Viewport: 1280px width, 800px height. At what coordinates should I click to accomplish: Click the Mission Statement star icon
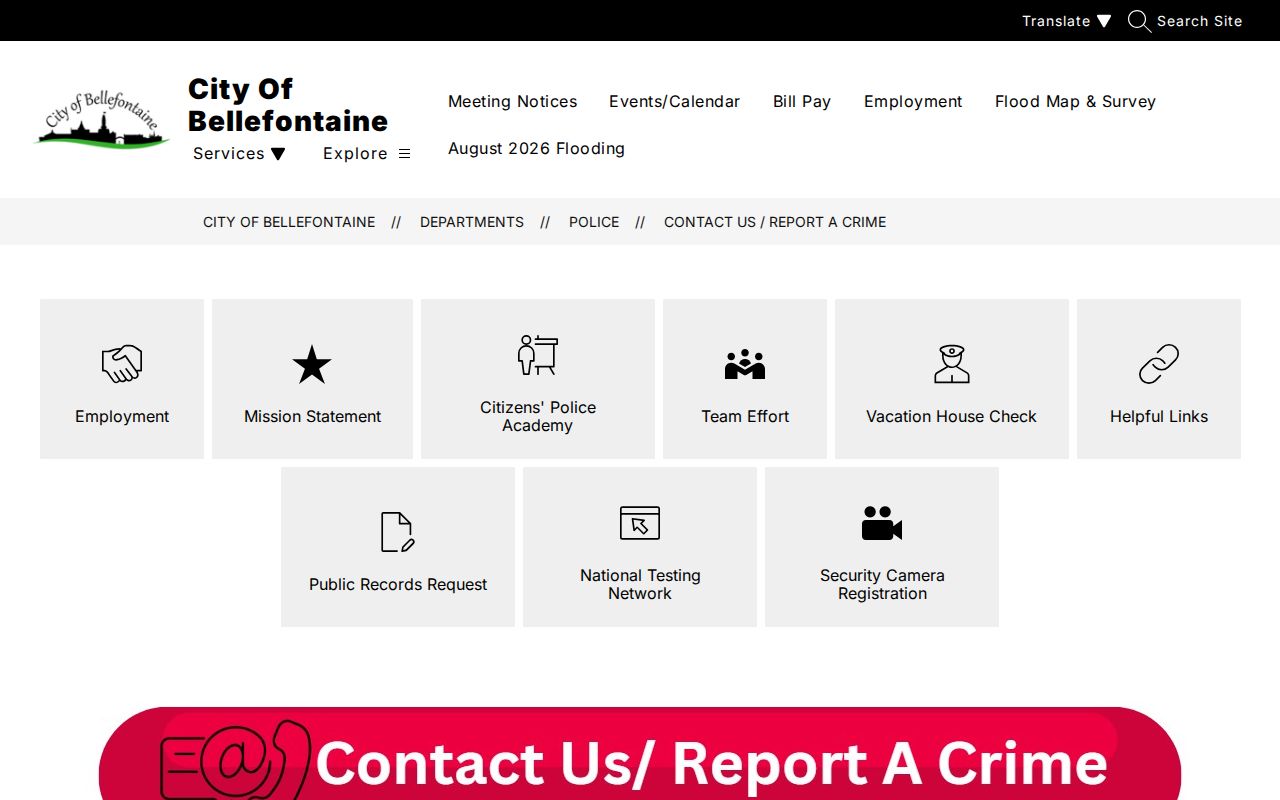click(x=312, y=365)
